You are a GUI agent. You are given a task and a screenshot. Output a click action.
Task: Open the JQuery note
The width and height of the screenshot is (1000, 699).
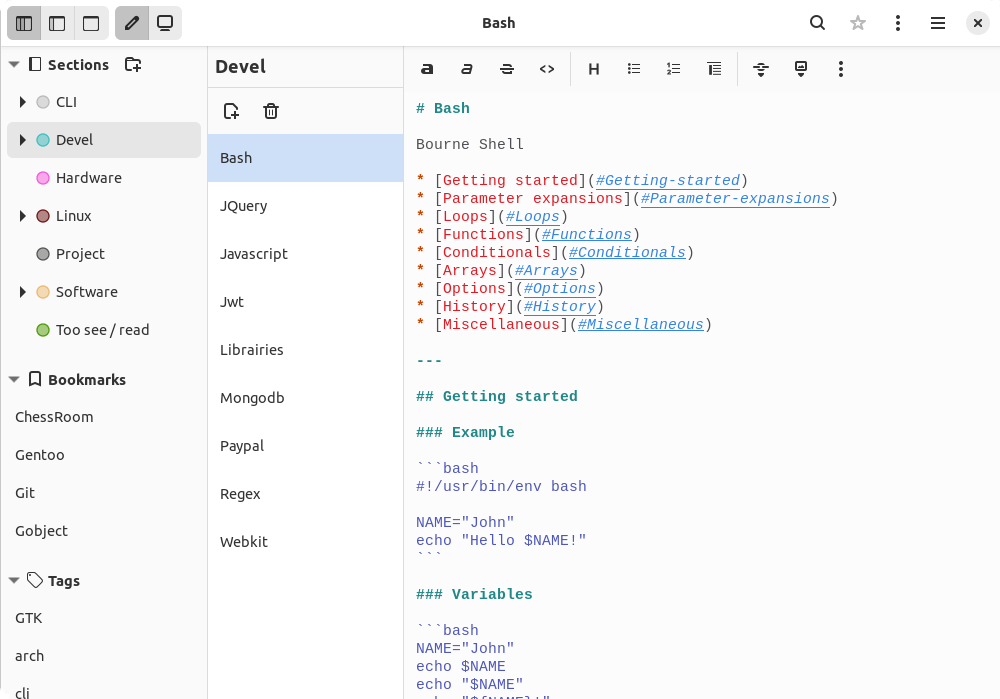click(x=305, y=206)
